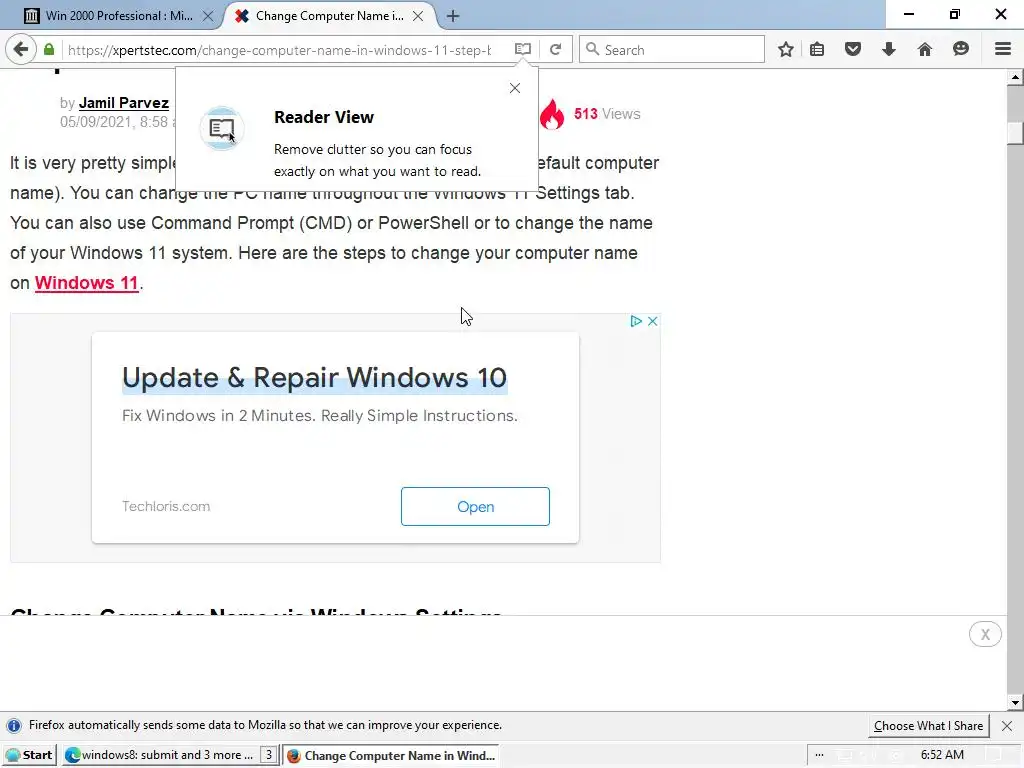This screenshot has height=768, width=1024.
Task: Open the Downloads arrow icon
Action: click(889, 50)
